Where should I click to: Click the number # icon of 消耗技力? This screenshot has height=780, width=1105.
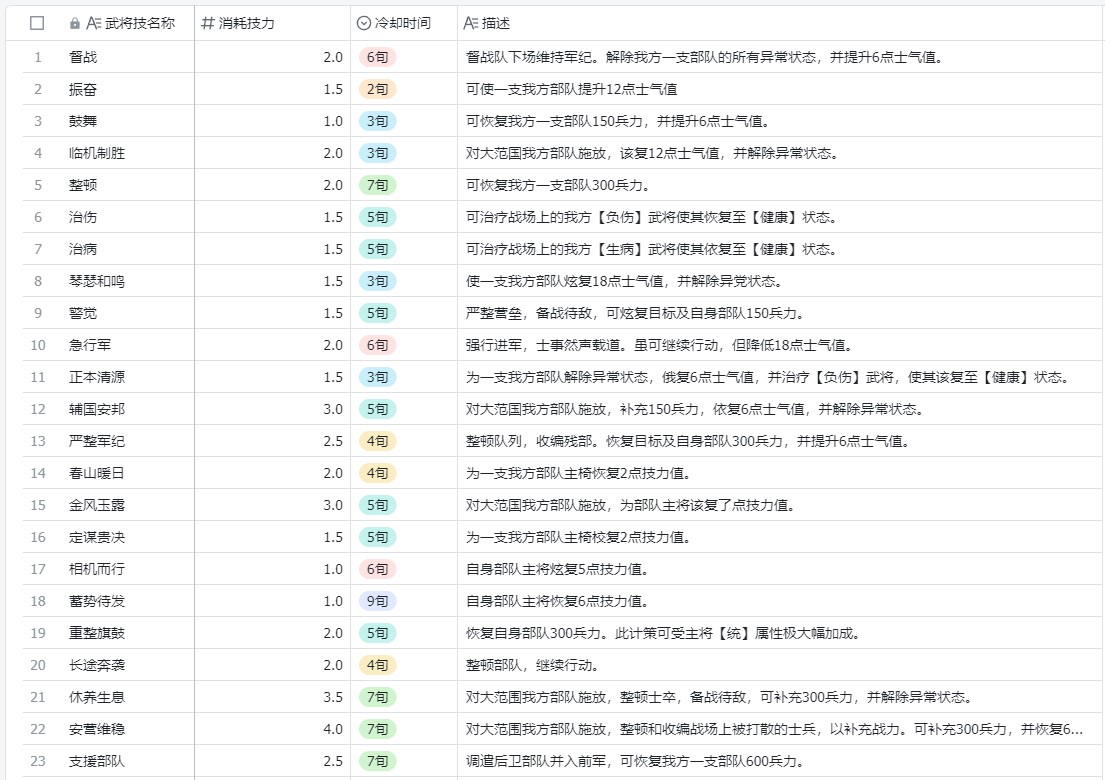coord(208,23)
